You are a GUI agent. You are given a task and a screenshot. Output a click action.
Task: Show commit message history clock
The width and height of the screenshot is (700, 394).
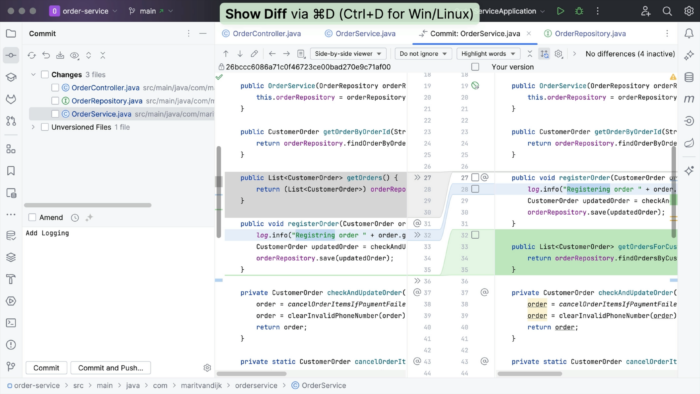pyautogui.click(x=75, y=218)
